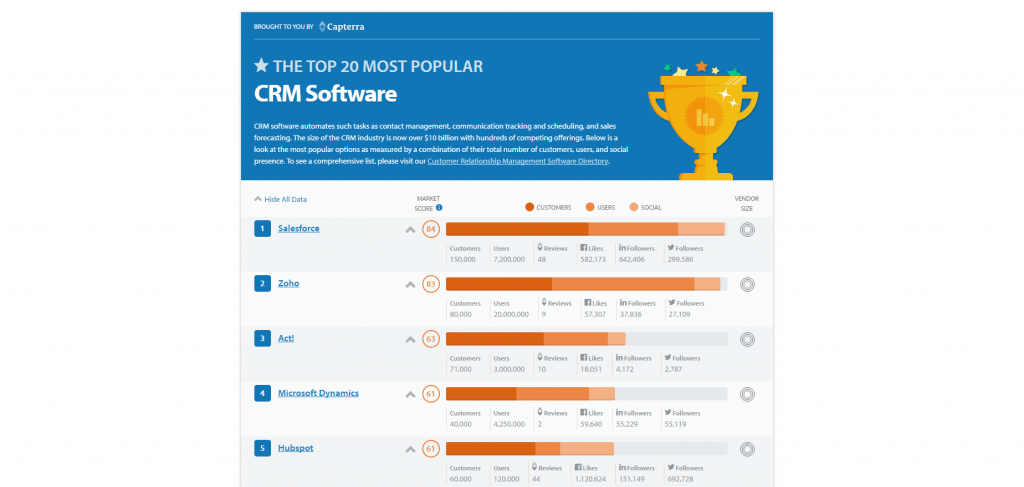Collapse the Salesforce data row chevron
This screenshot has width=1024, height=487.
coord(410,230)
